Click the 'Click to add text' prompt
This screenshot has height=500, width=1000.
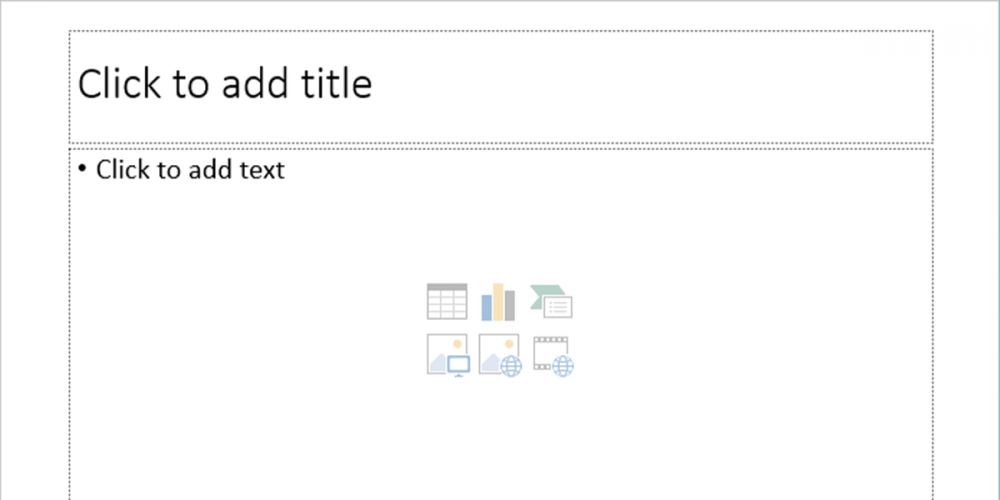point(190,170)
